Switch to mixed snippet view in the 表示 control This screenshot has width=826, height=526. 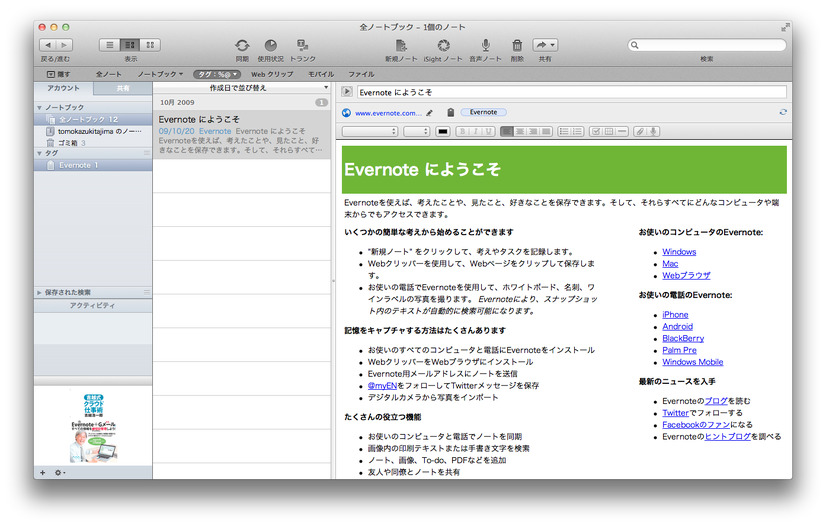click(x=130, y=45)
